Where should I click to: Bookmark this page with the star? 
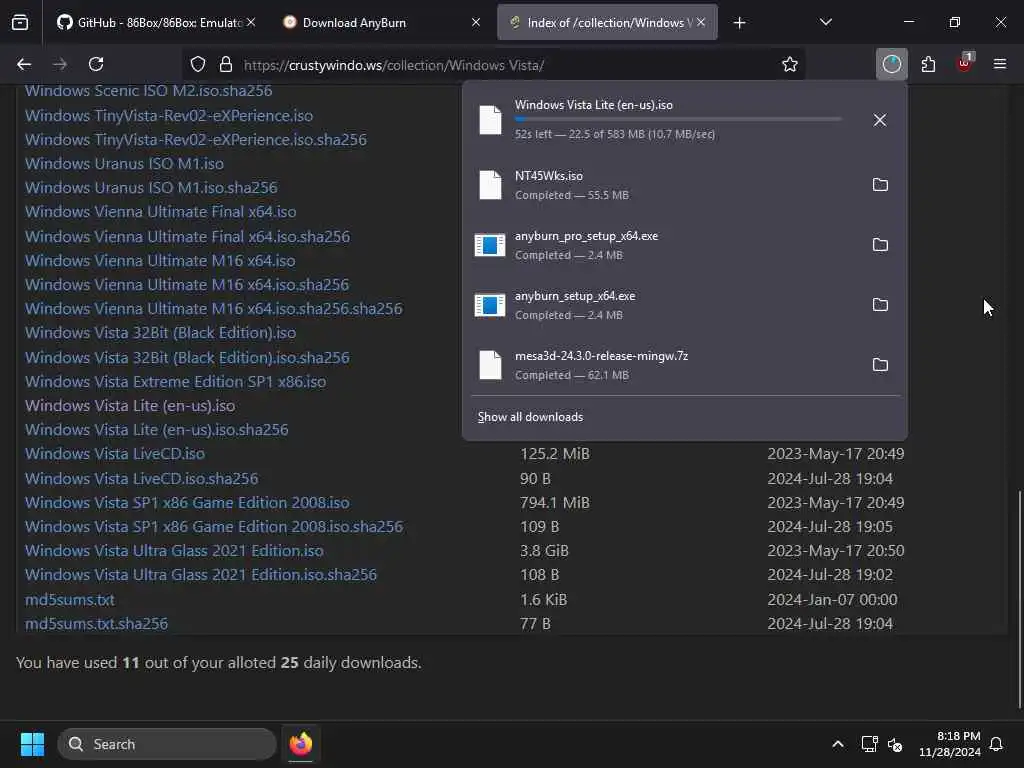click(x=790, y=64)
